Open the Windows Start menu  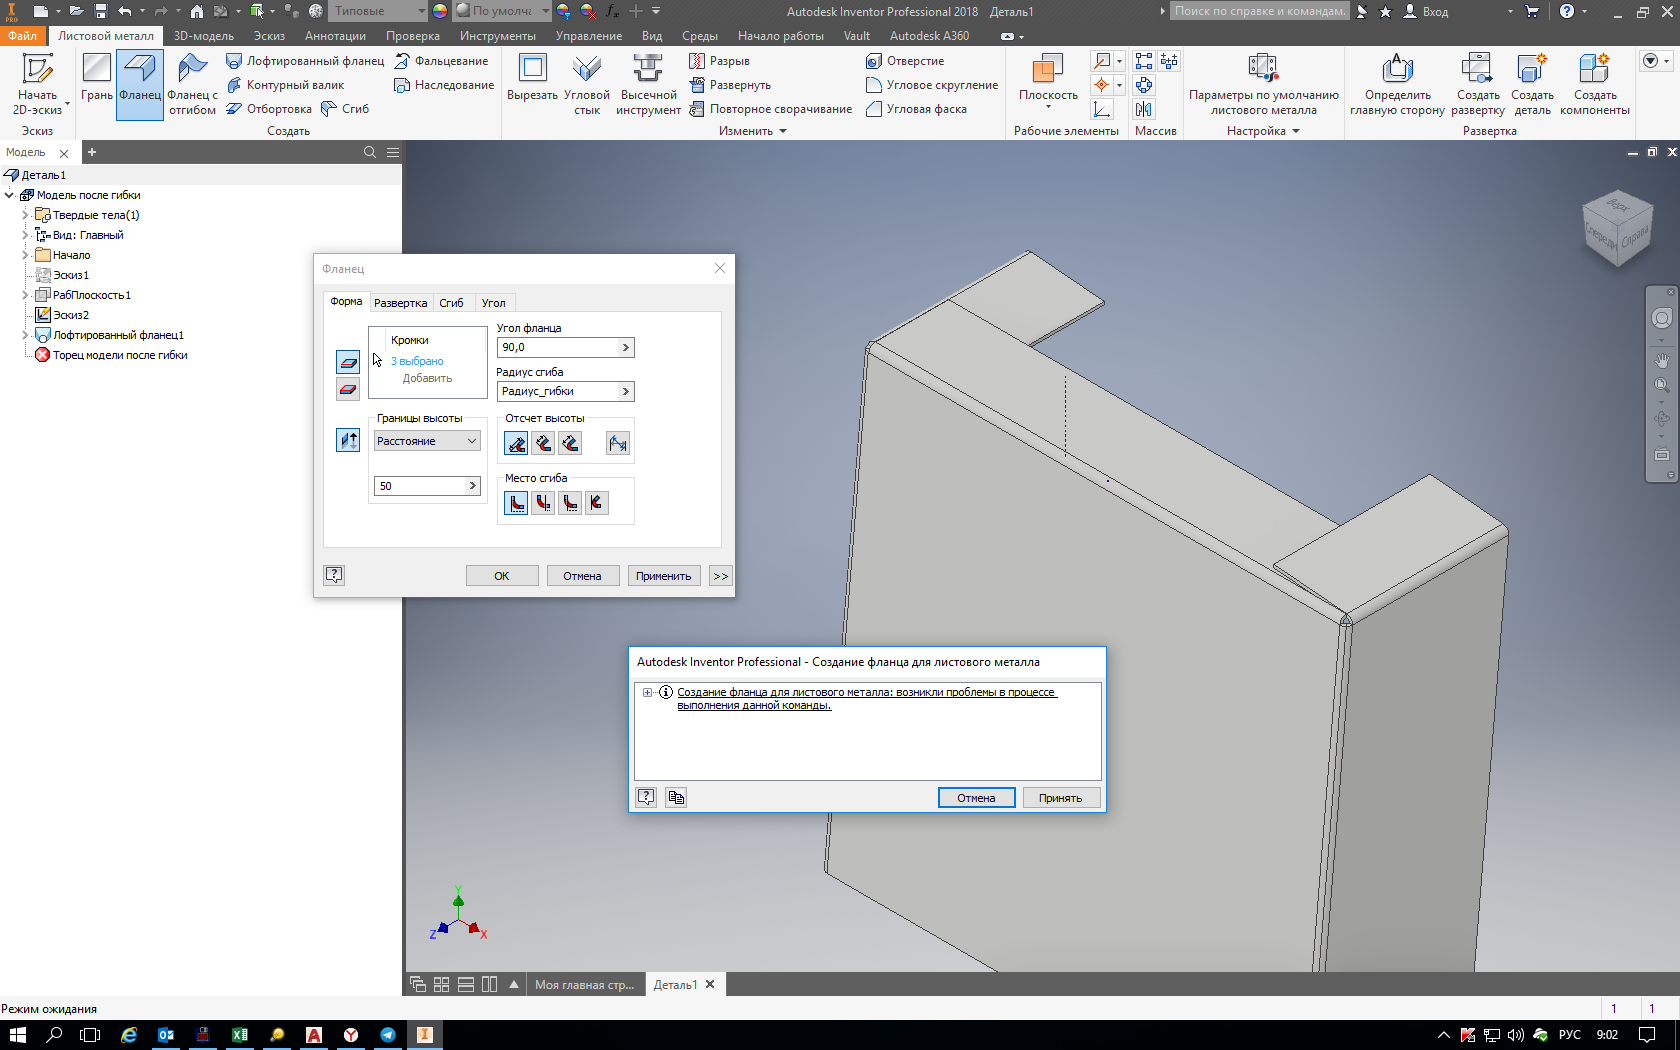pos(17,1035)
